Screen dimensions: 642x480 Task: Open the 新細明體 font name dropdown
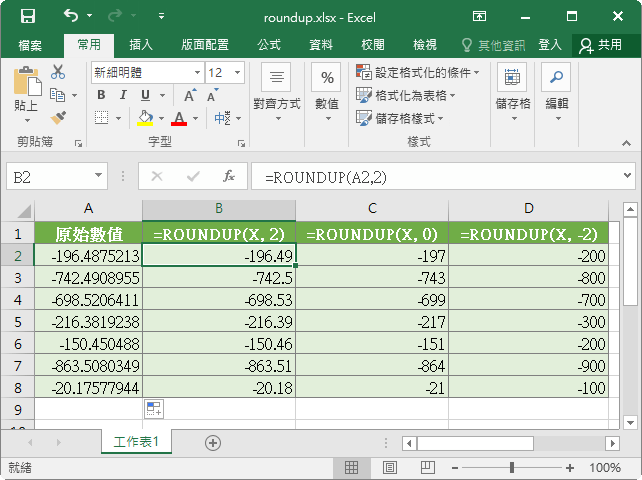[x=197, y=72]
